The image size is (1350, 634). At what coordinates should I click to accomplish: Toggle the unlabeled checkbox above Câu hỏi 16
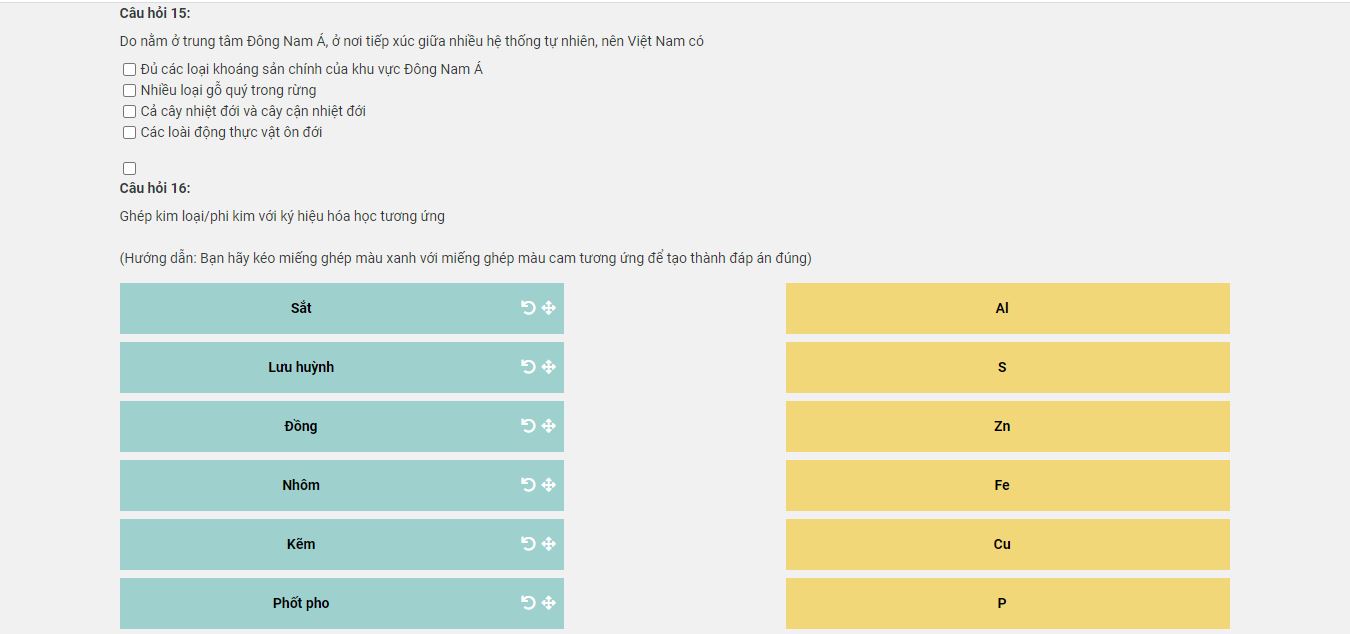129,169
